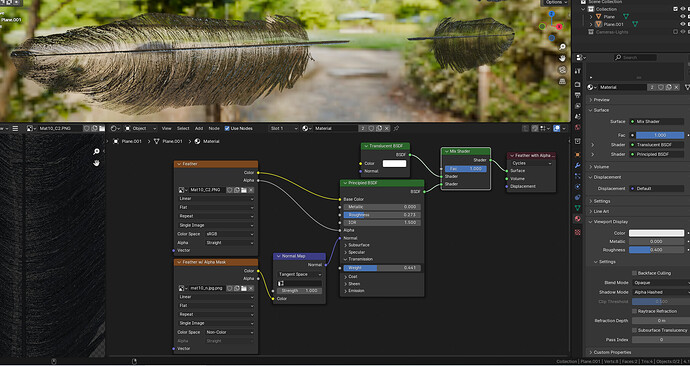Enable Raytrace Refraction checkbox
Viewport: 690px width, 366px height.
coord(634,311)
